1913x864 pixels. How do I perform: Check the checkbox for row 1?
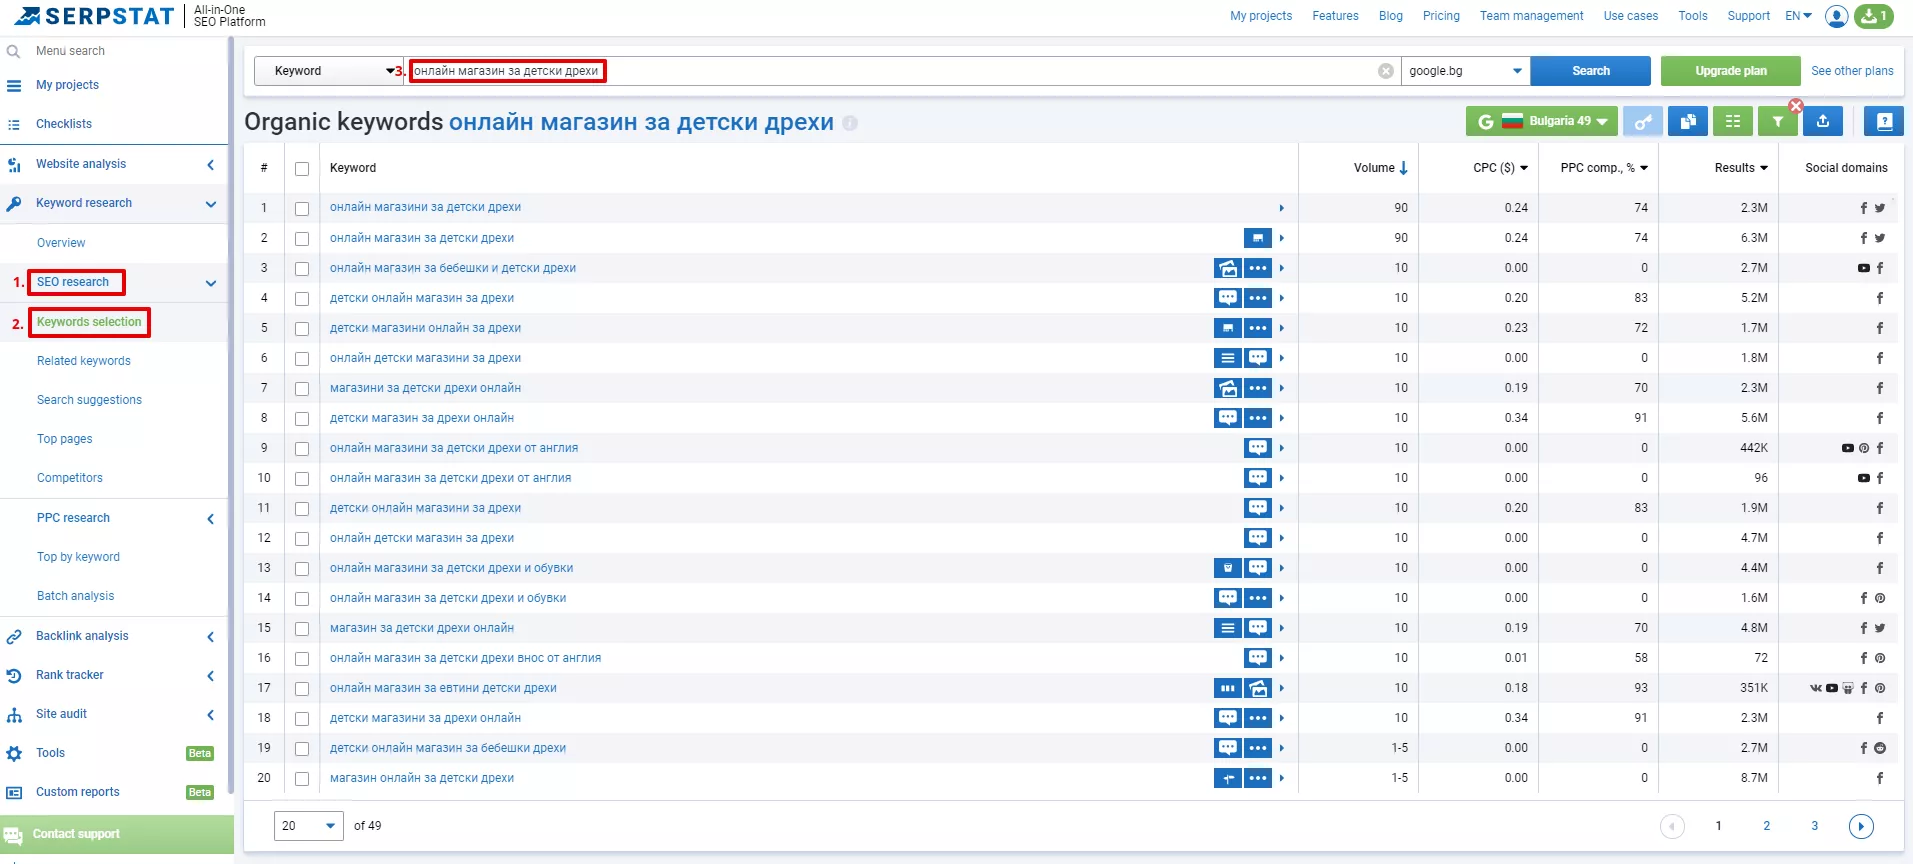(x=302, y=209)
